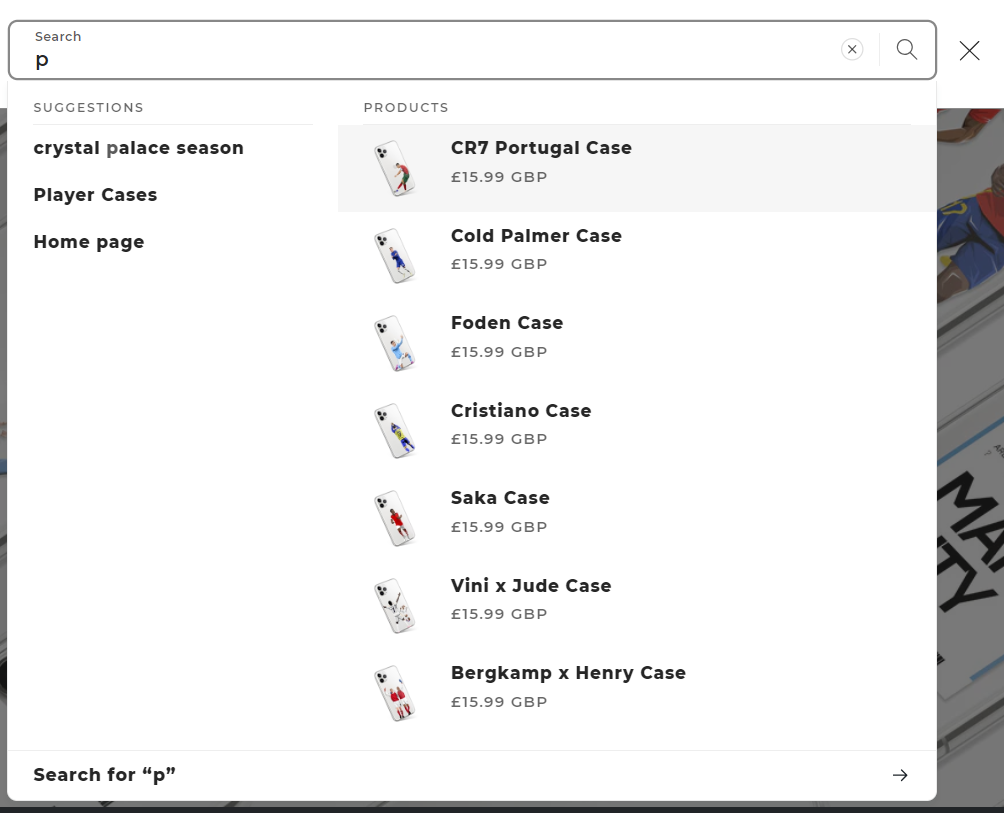Open the Cold Palmer Case thumbnail
Screen dimensions: 1004x813
point(394,256)
